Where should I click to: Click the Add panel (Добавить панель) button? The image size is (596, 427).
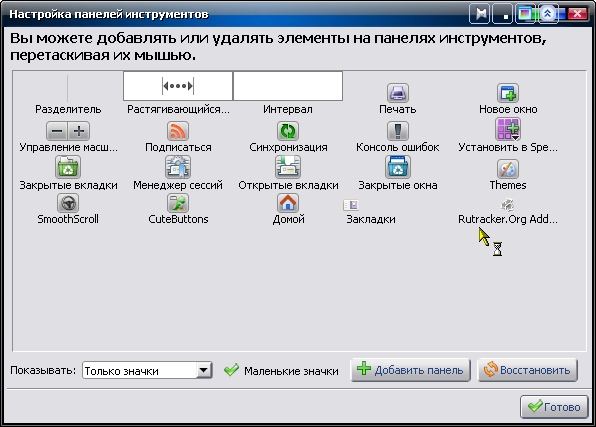tap(411, 370)
